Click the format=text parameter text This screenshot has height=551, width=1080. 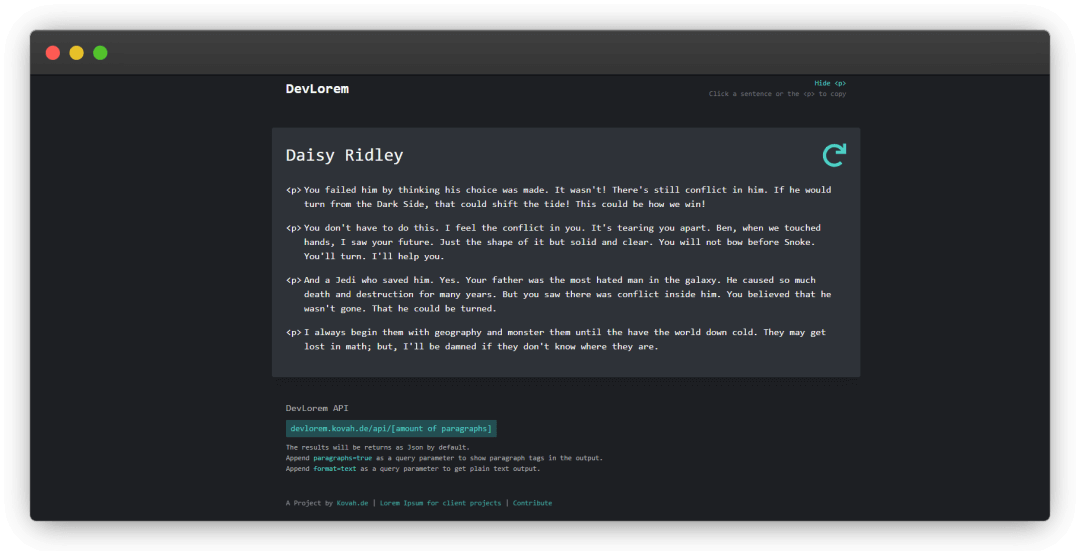(335, 469)
